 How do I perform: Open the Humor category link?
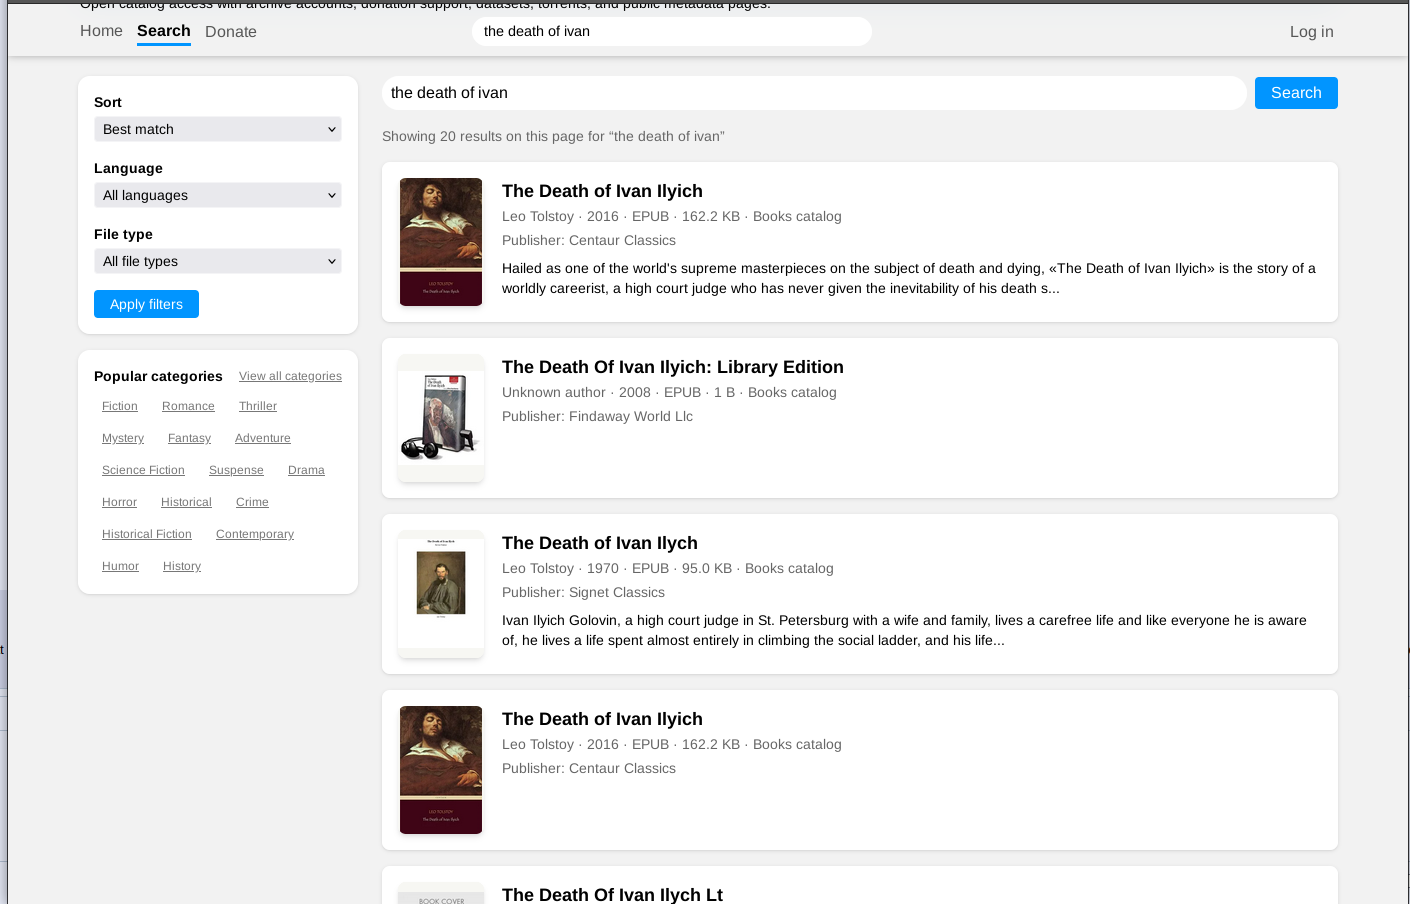(120, 566)
